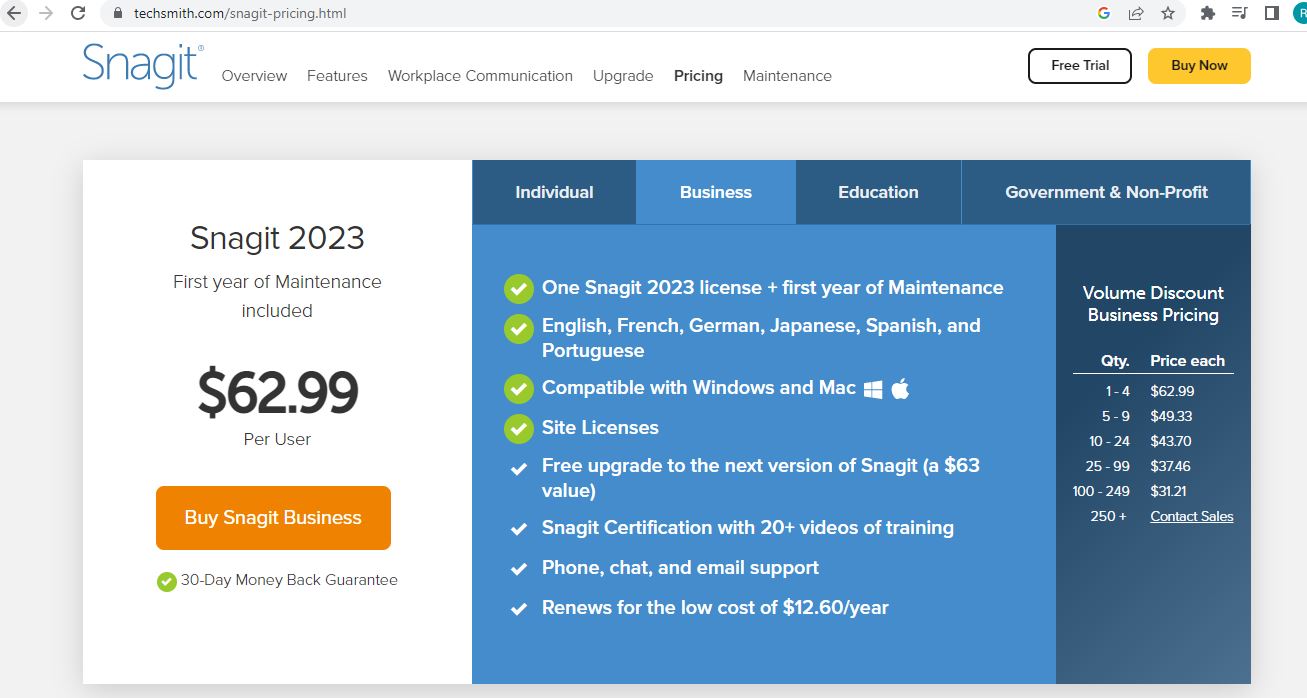
Task: Click white check beside Free upgrade
Action: 519,468
